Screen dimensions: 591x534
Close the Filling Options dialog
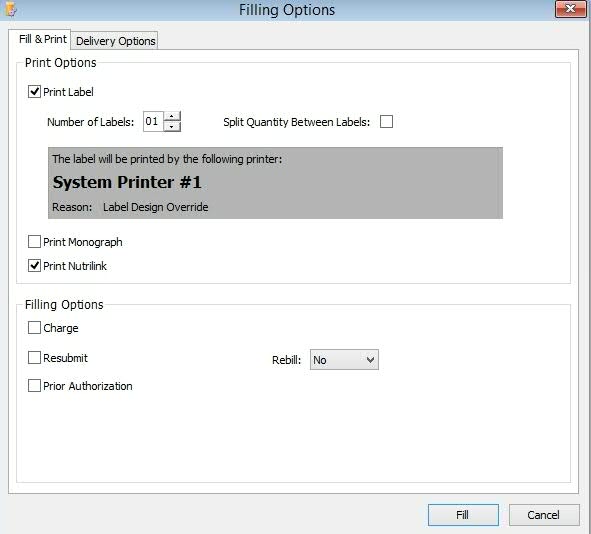[x=570, y=9]
